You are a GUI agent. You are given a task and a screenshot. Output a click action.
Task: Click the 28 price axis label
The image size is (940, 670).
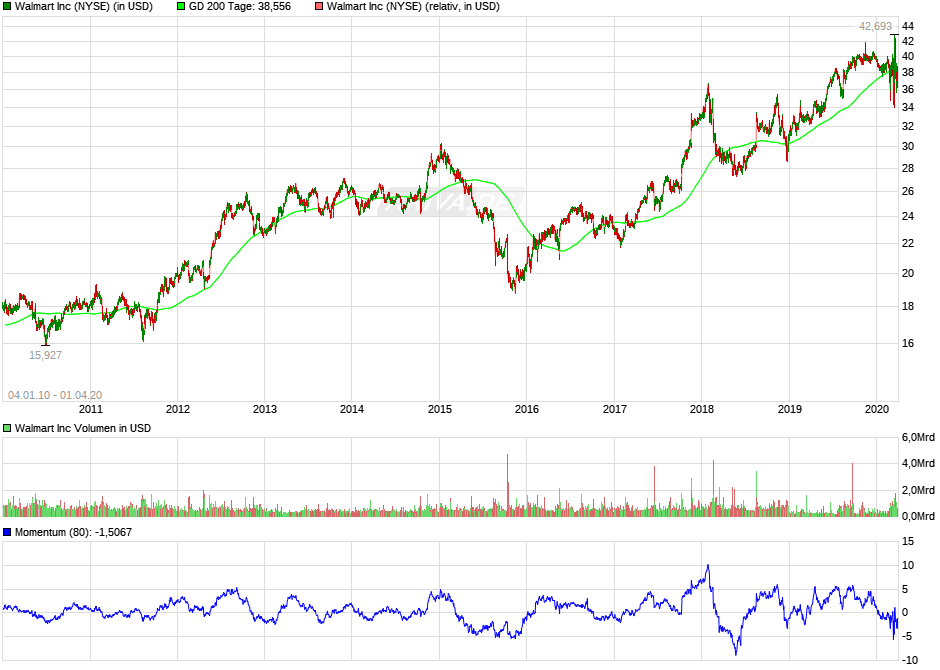coord(908,168)
